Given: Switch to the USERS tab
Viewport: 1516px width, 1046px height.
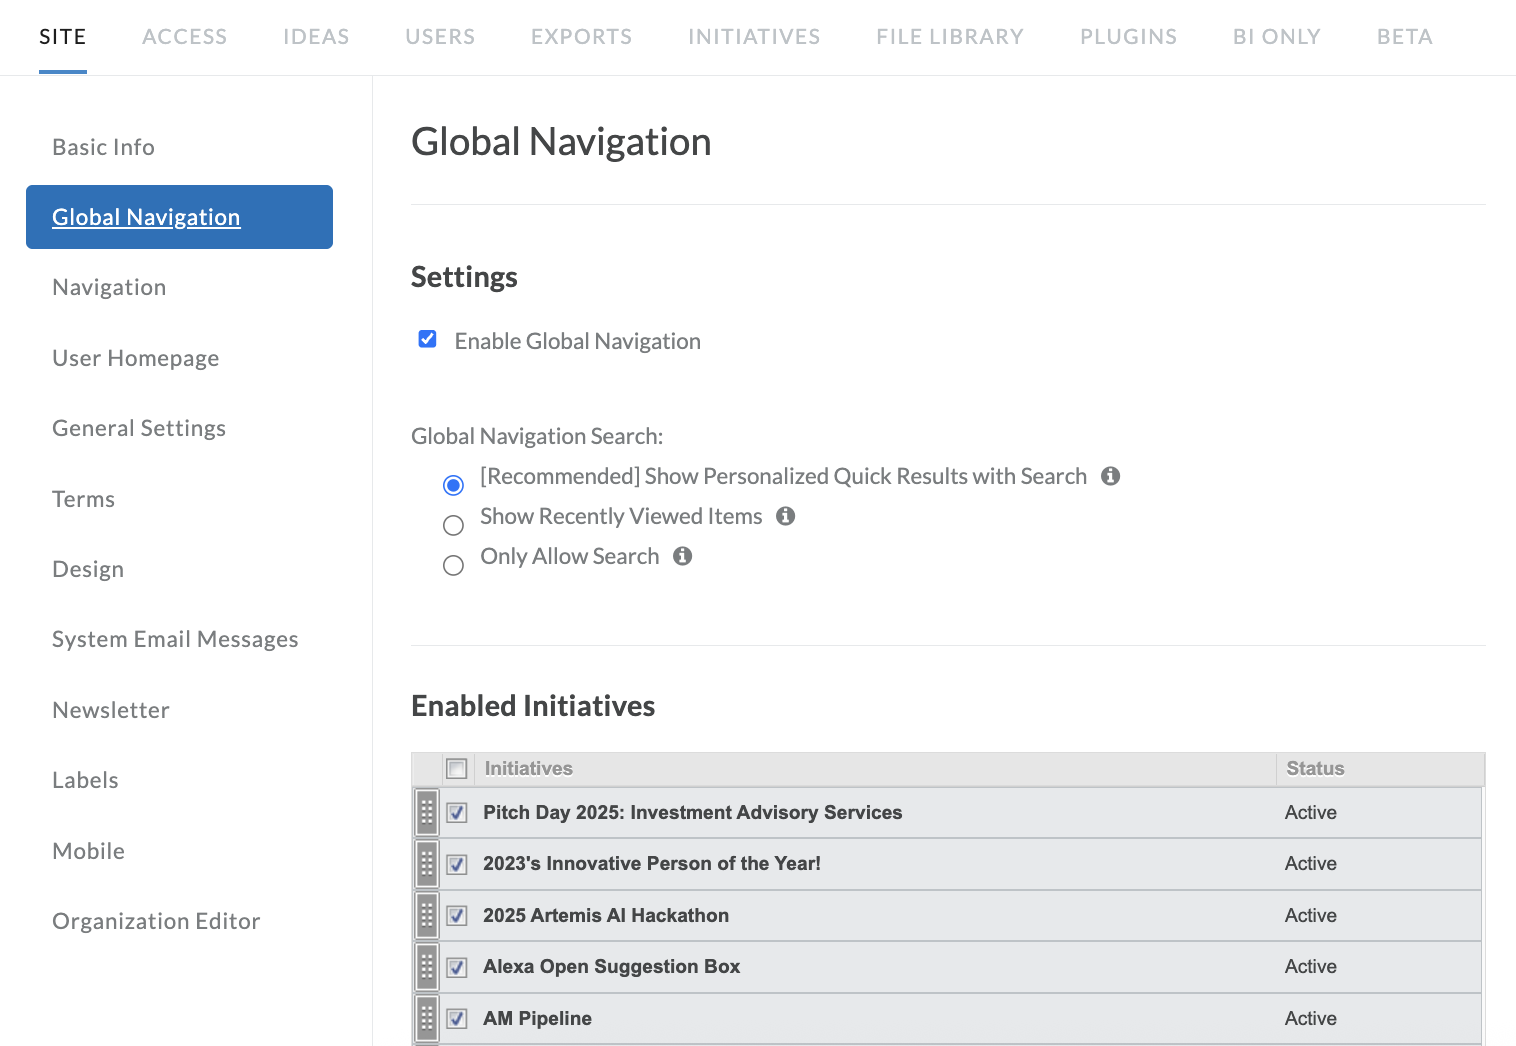Looking at the screenshot, I should click(440, 37).
